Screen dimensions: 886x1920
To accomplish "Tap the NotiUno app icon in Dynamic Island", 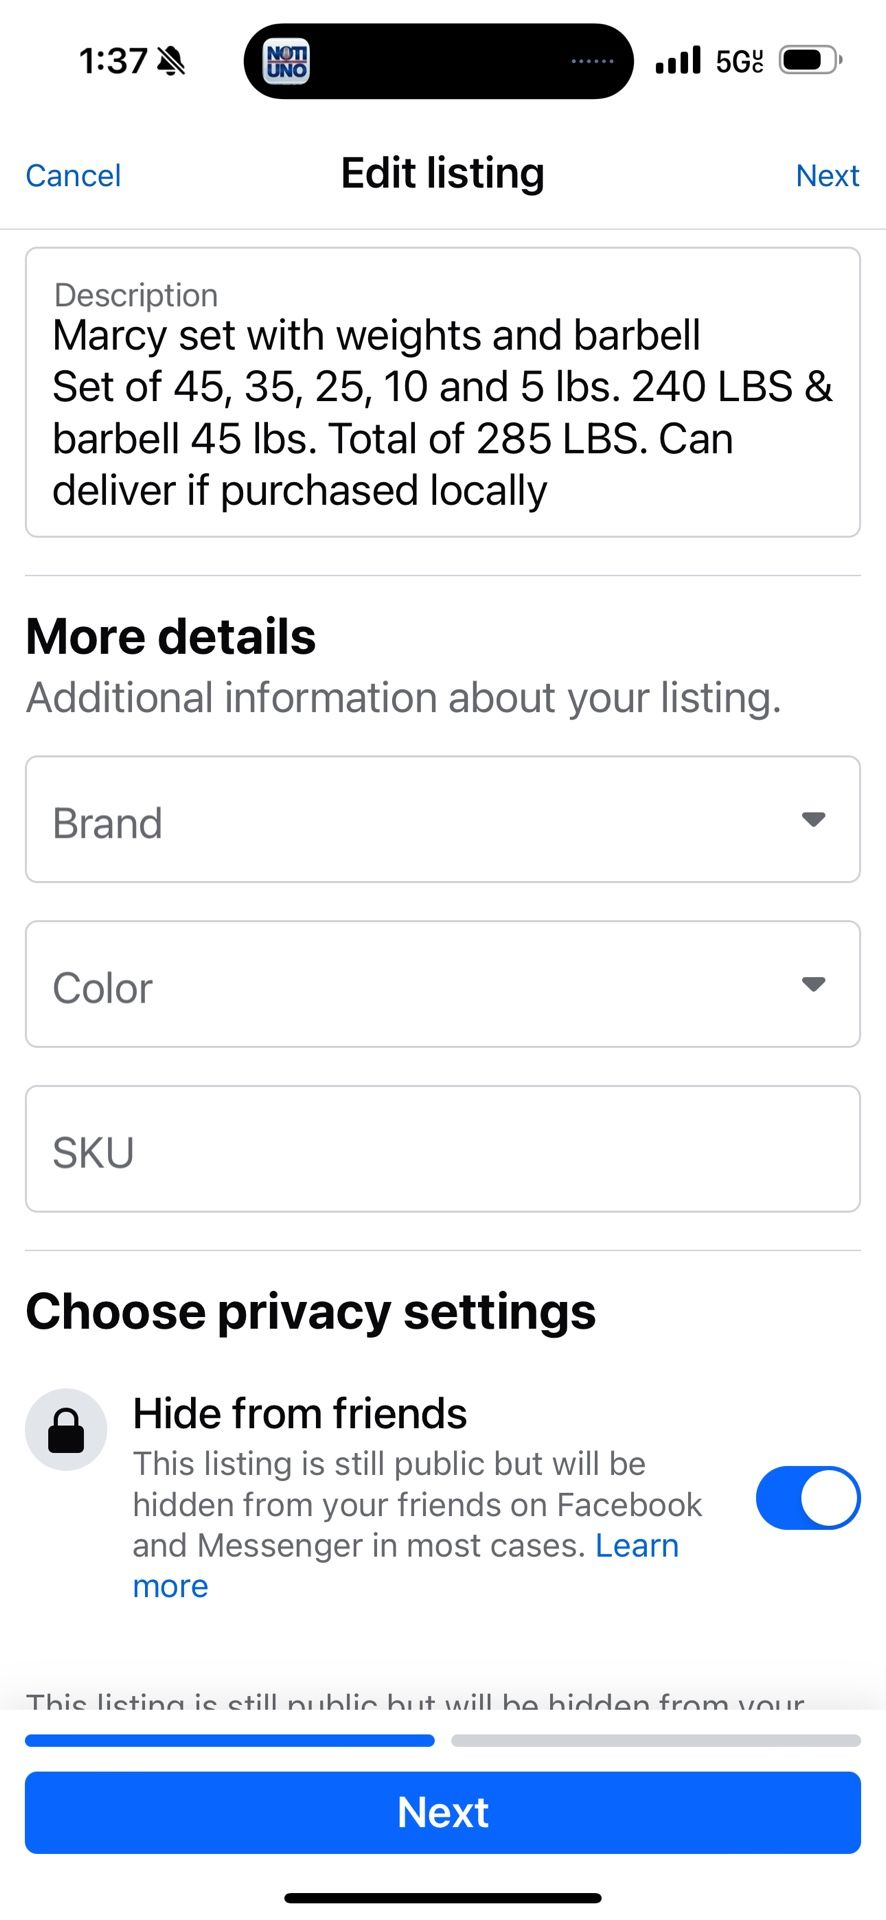I will click(286, 61).
